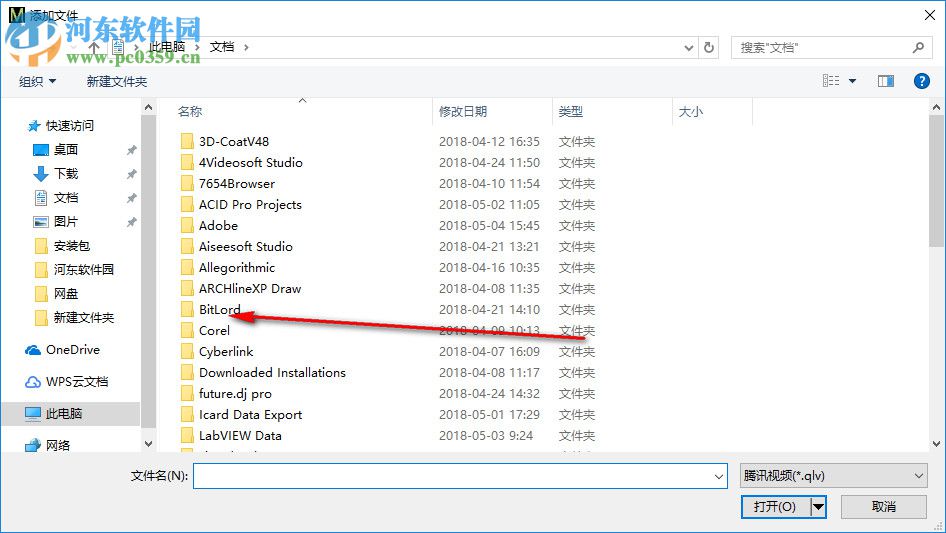Click 新建文件夹 toolbar button
946x533 pixels.
coord(117,81)
